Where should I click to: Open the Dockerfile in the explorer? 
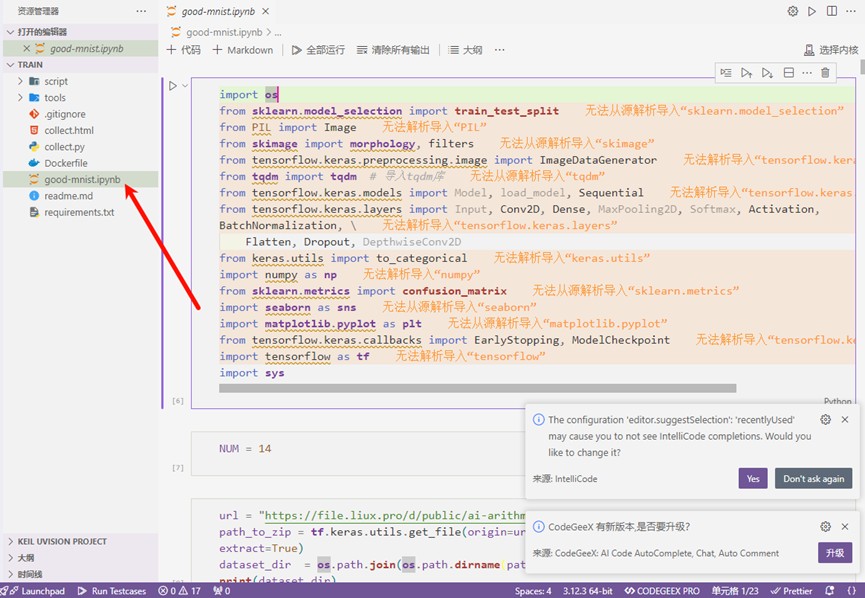(x=81, y=163)
